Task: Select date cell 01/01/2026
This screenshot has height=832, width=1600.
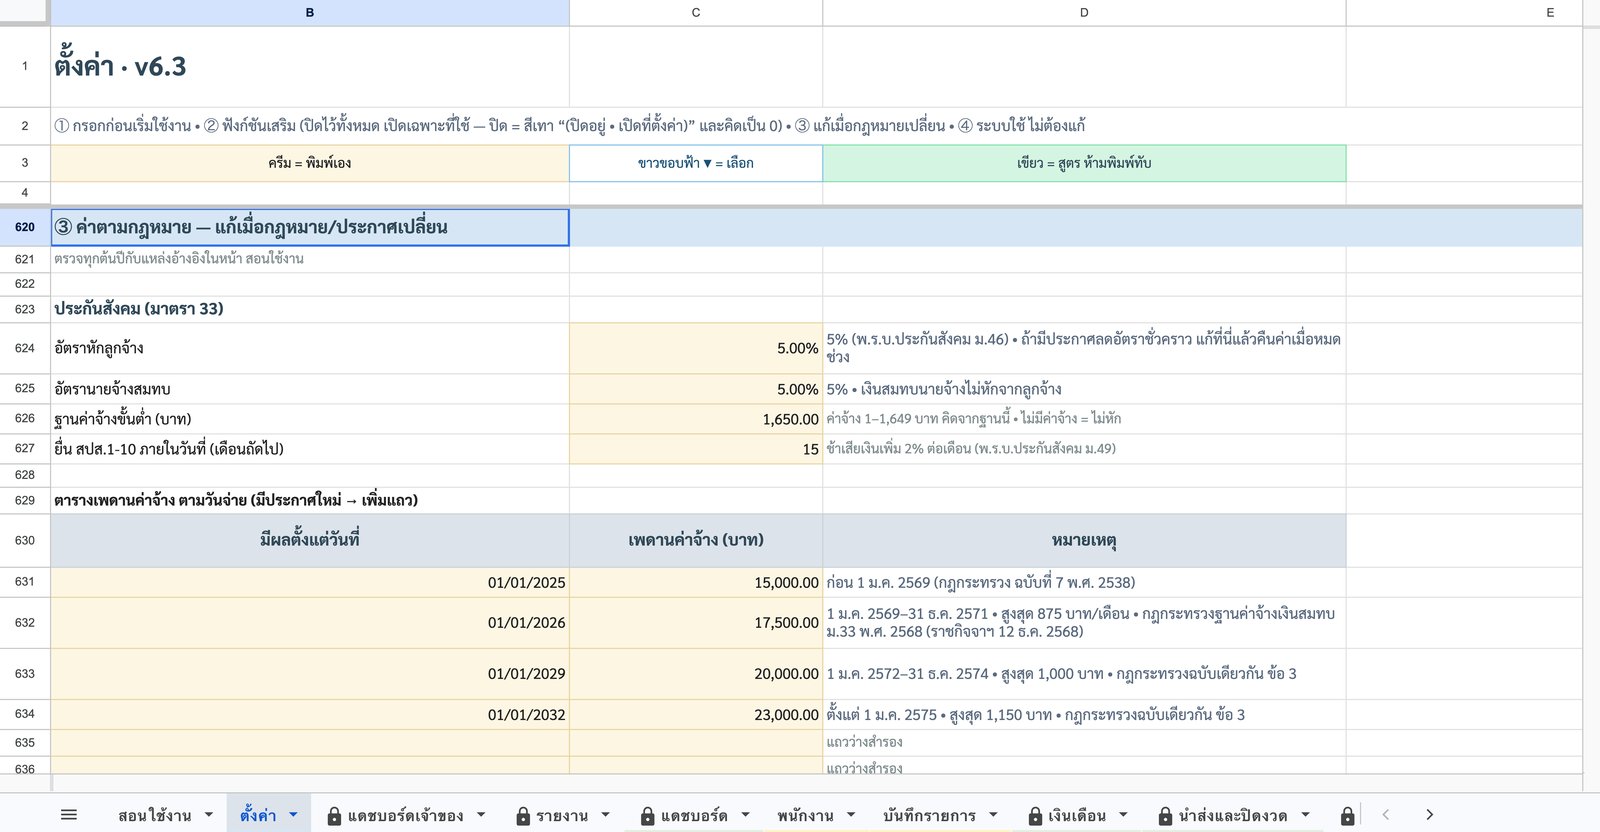Action: point(310,622)
